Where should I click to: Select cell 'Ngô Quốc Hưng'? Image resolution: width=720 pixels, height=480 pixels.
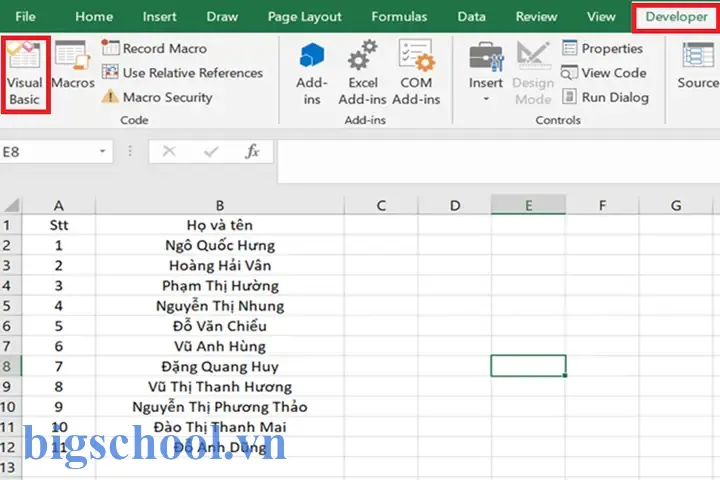(x=220, y=245)
